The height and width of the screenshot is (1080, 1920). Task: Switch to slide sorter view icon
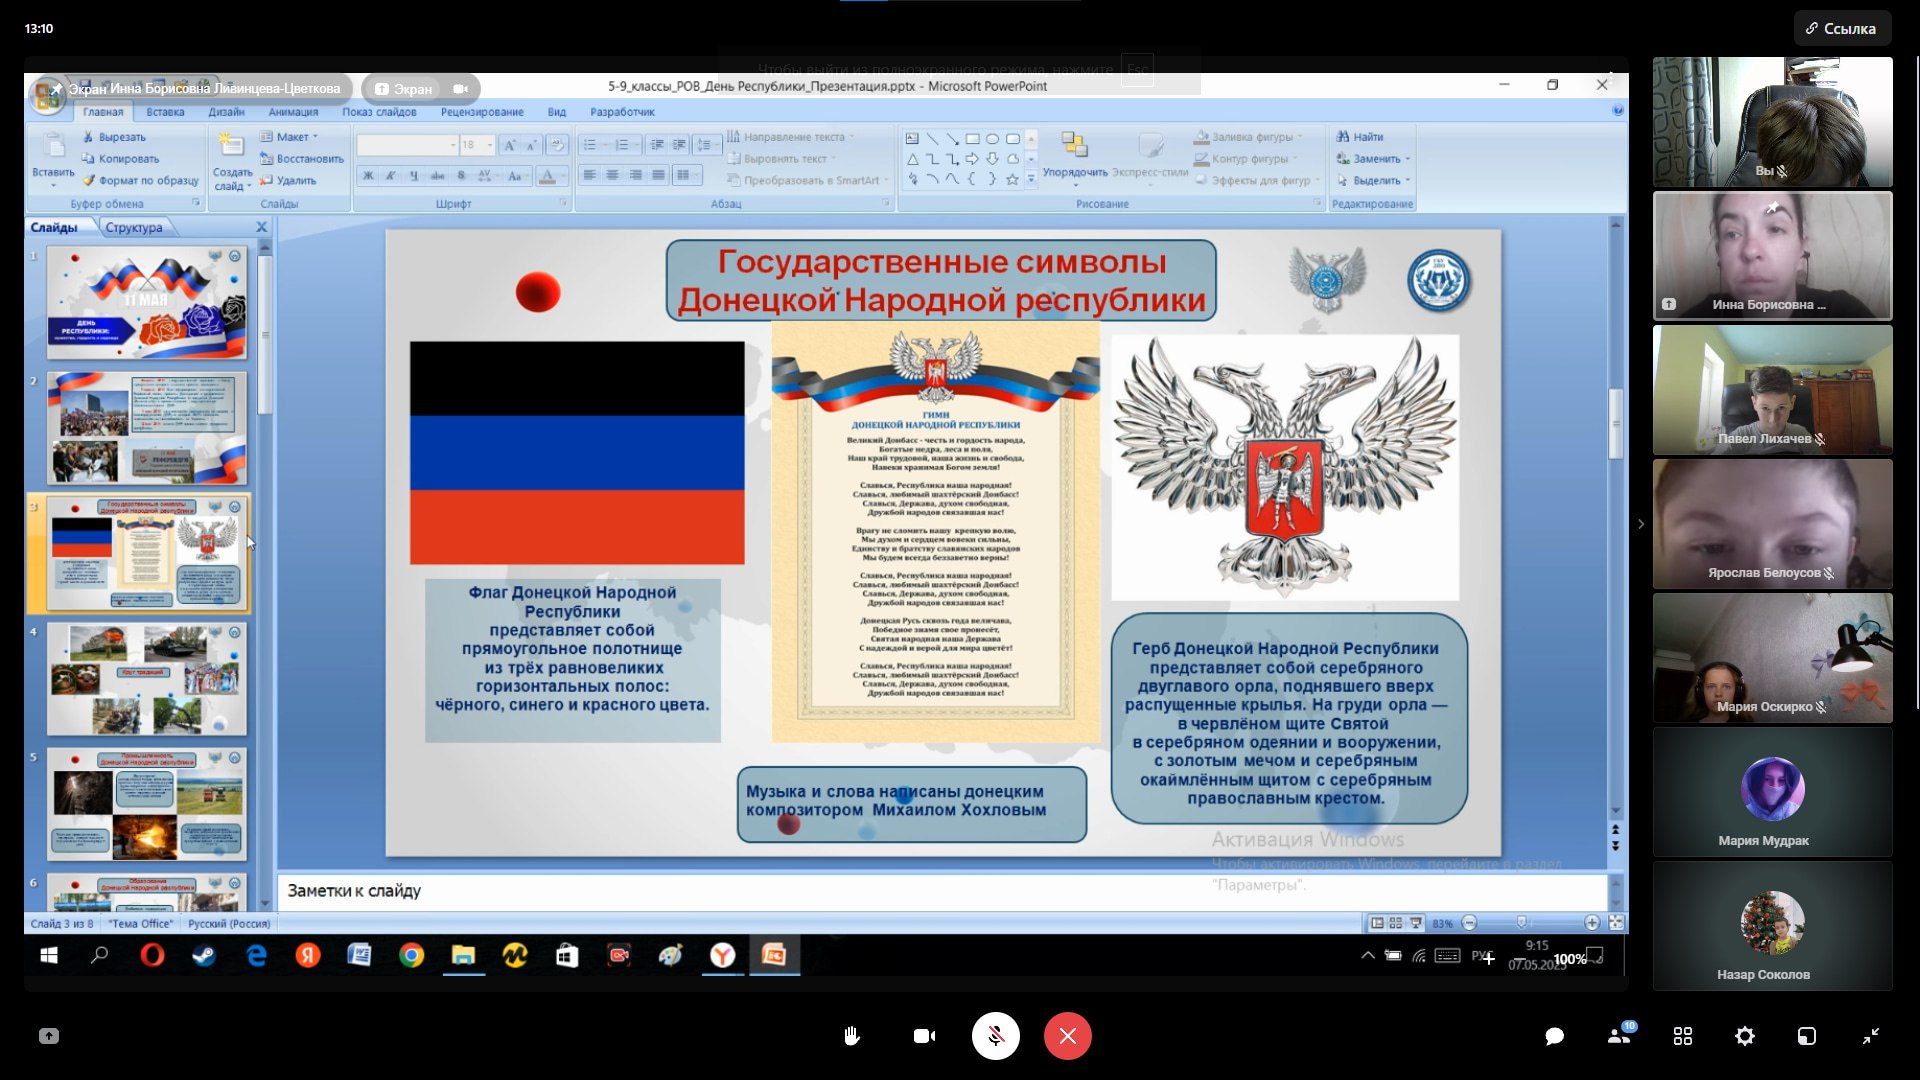[1396, 923]
